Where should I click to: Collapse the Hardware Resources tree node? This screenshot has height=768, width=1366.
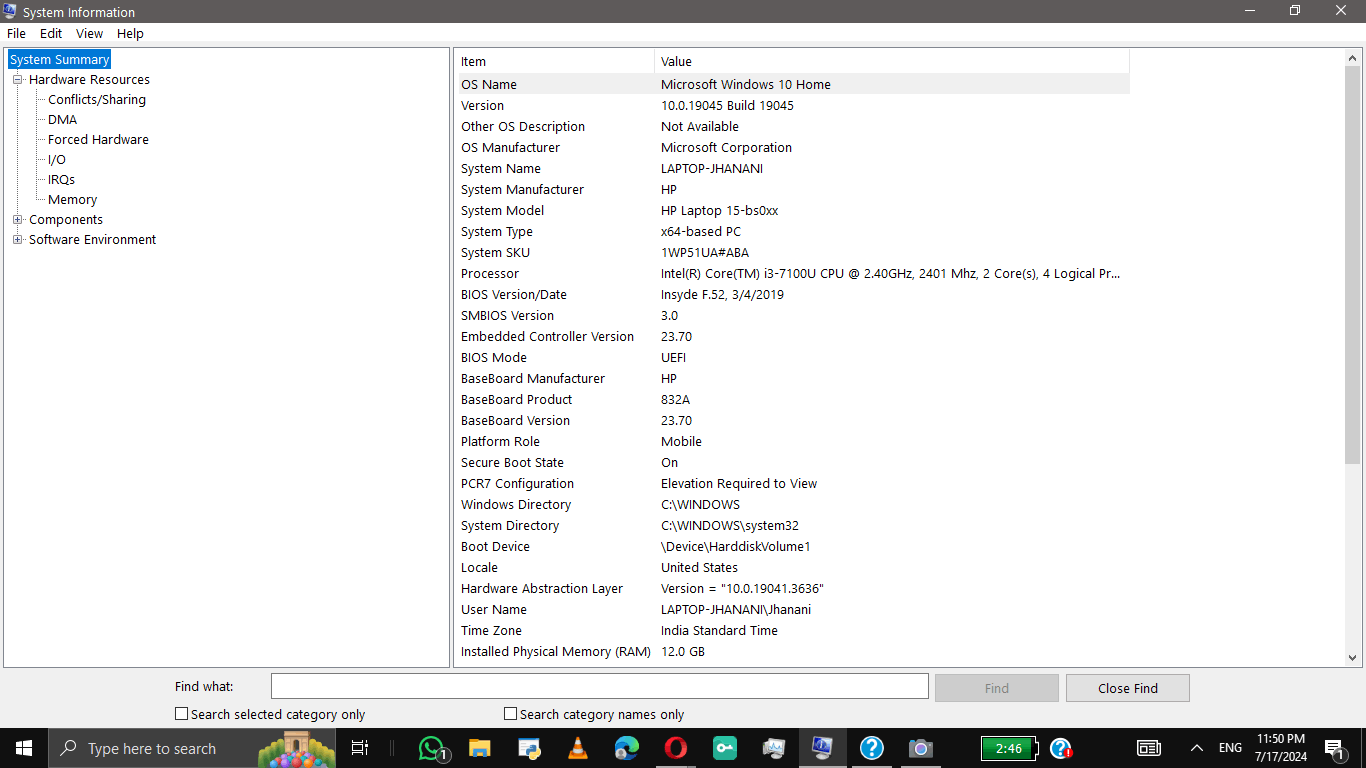[17, 79]
